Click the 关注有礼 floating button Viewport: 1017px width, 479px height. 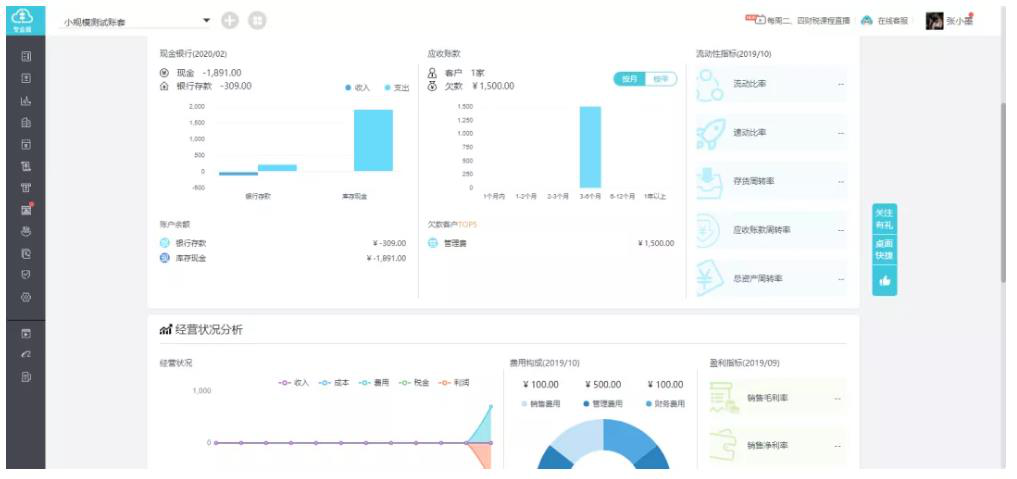885,218
